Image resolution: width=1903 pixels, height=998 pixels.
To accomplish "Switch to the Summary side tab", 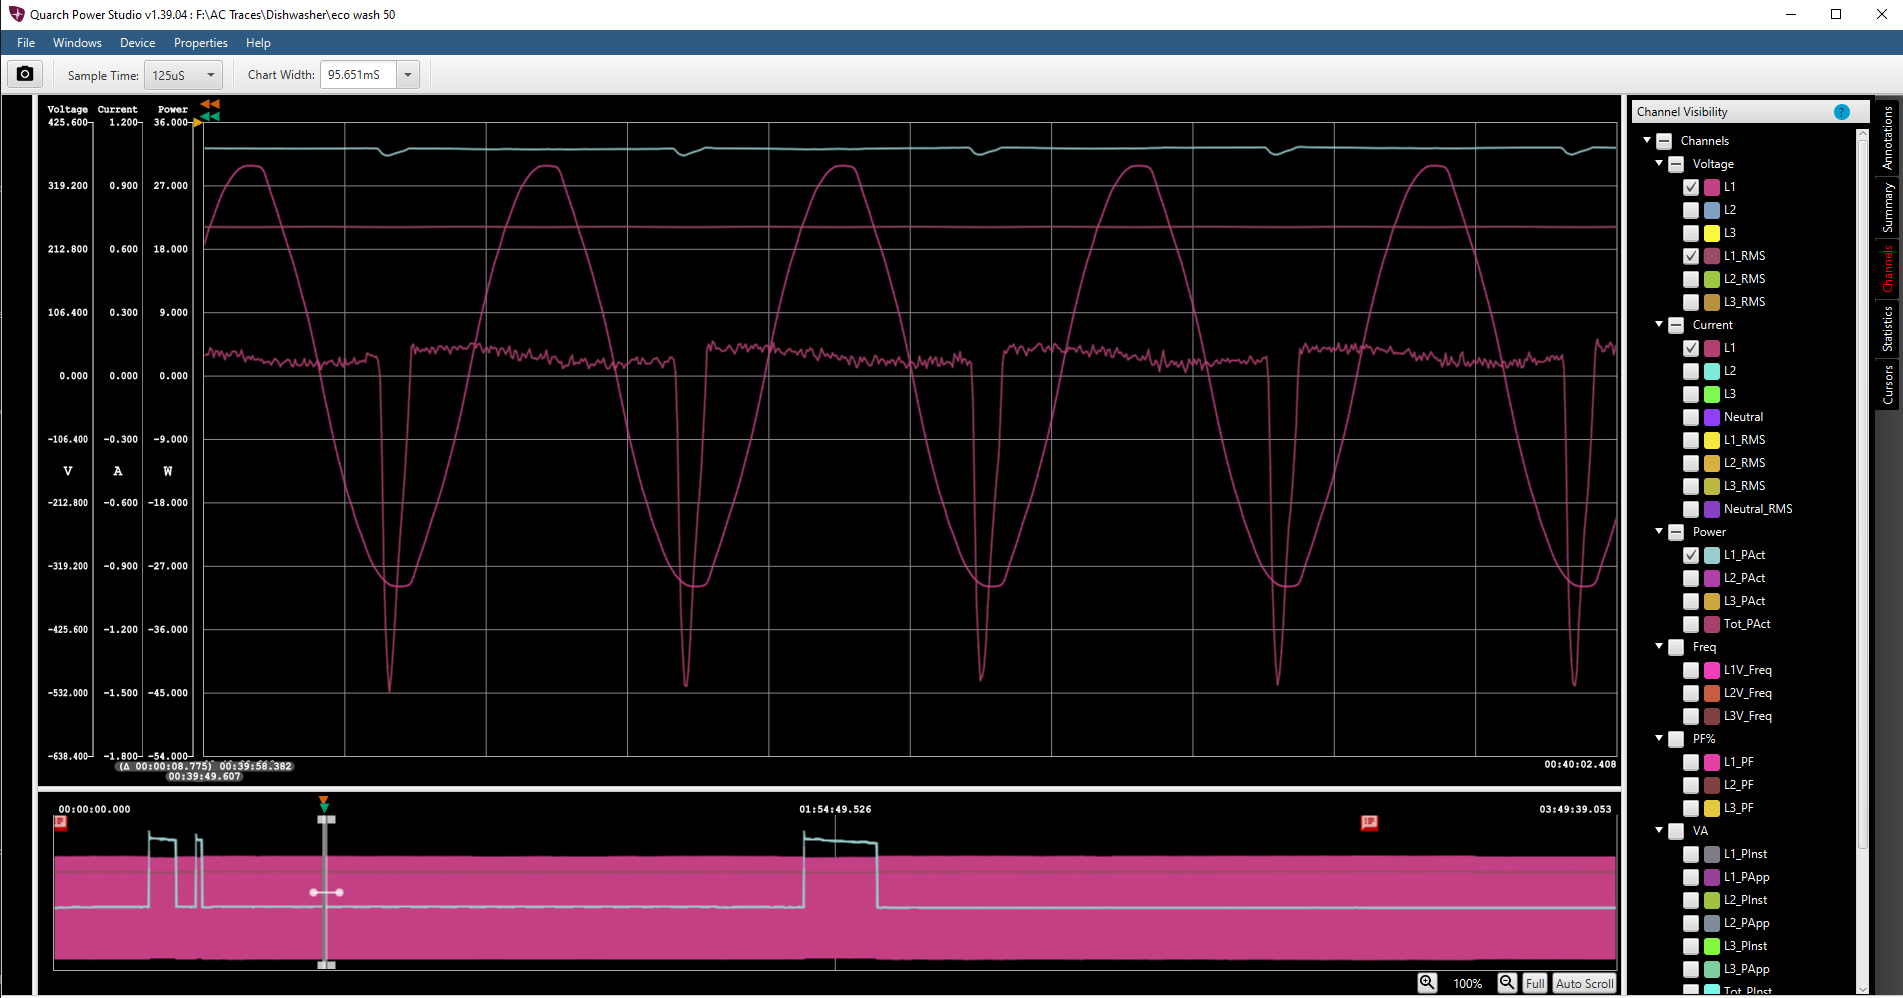I will [1887, 208].
